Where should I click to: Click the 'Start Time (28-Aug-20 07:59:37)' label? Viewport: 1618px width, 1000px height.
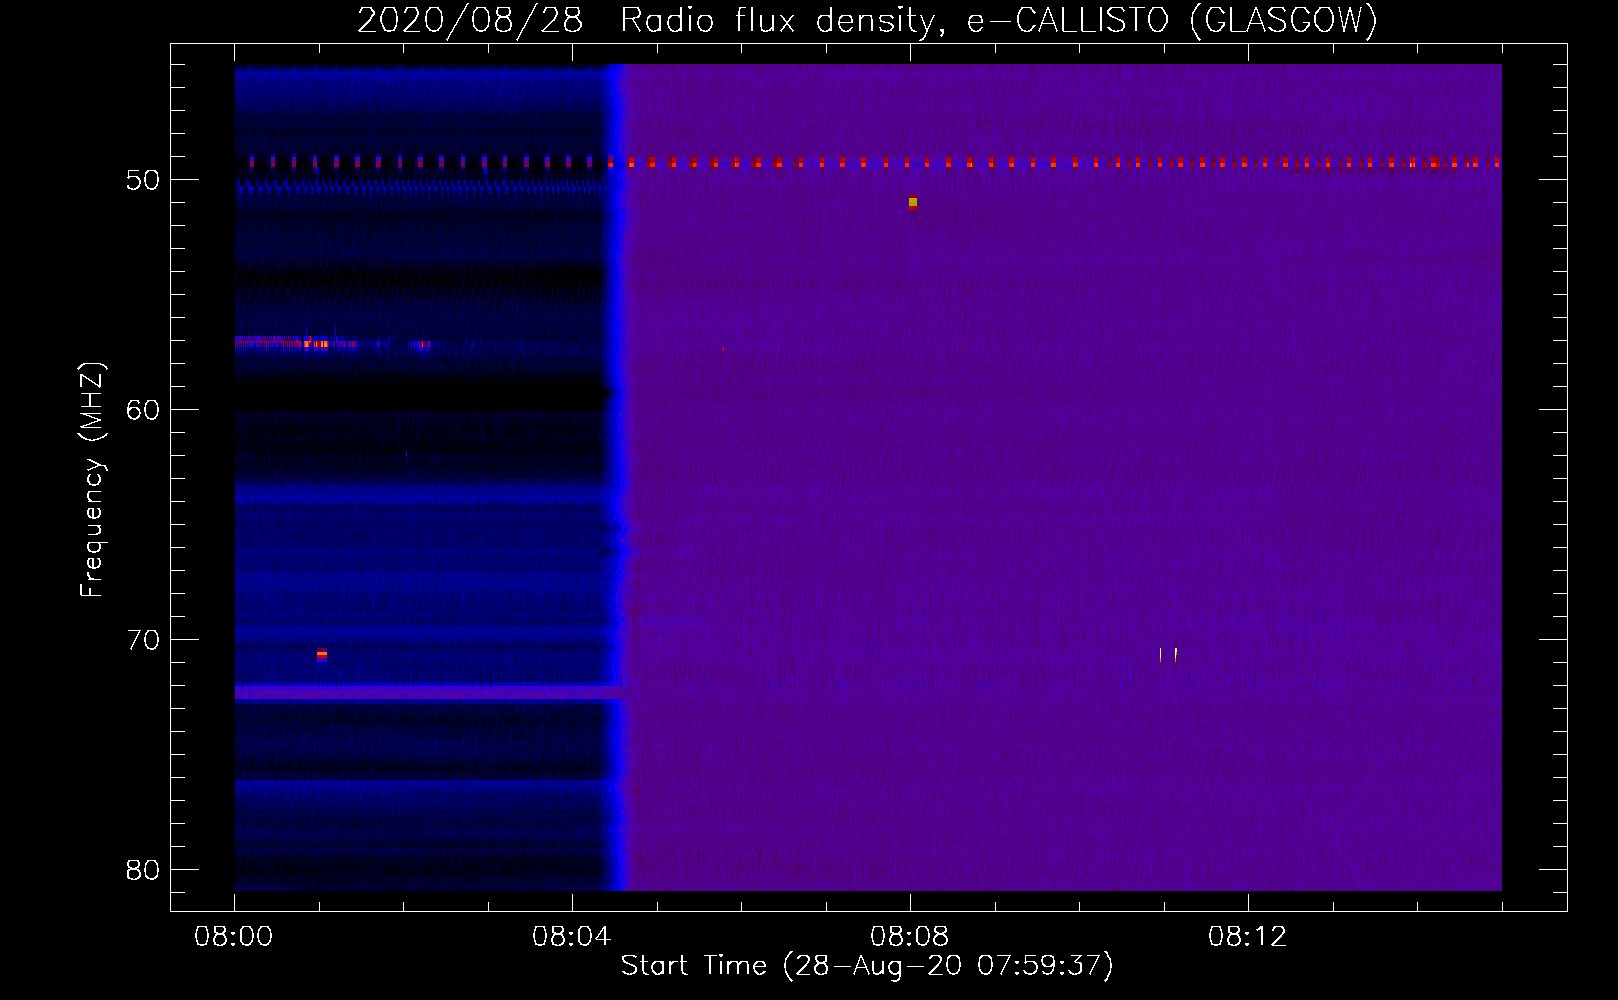(867, 966)
